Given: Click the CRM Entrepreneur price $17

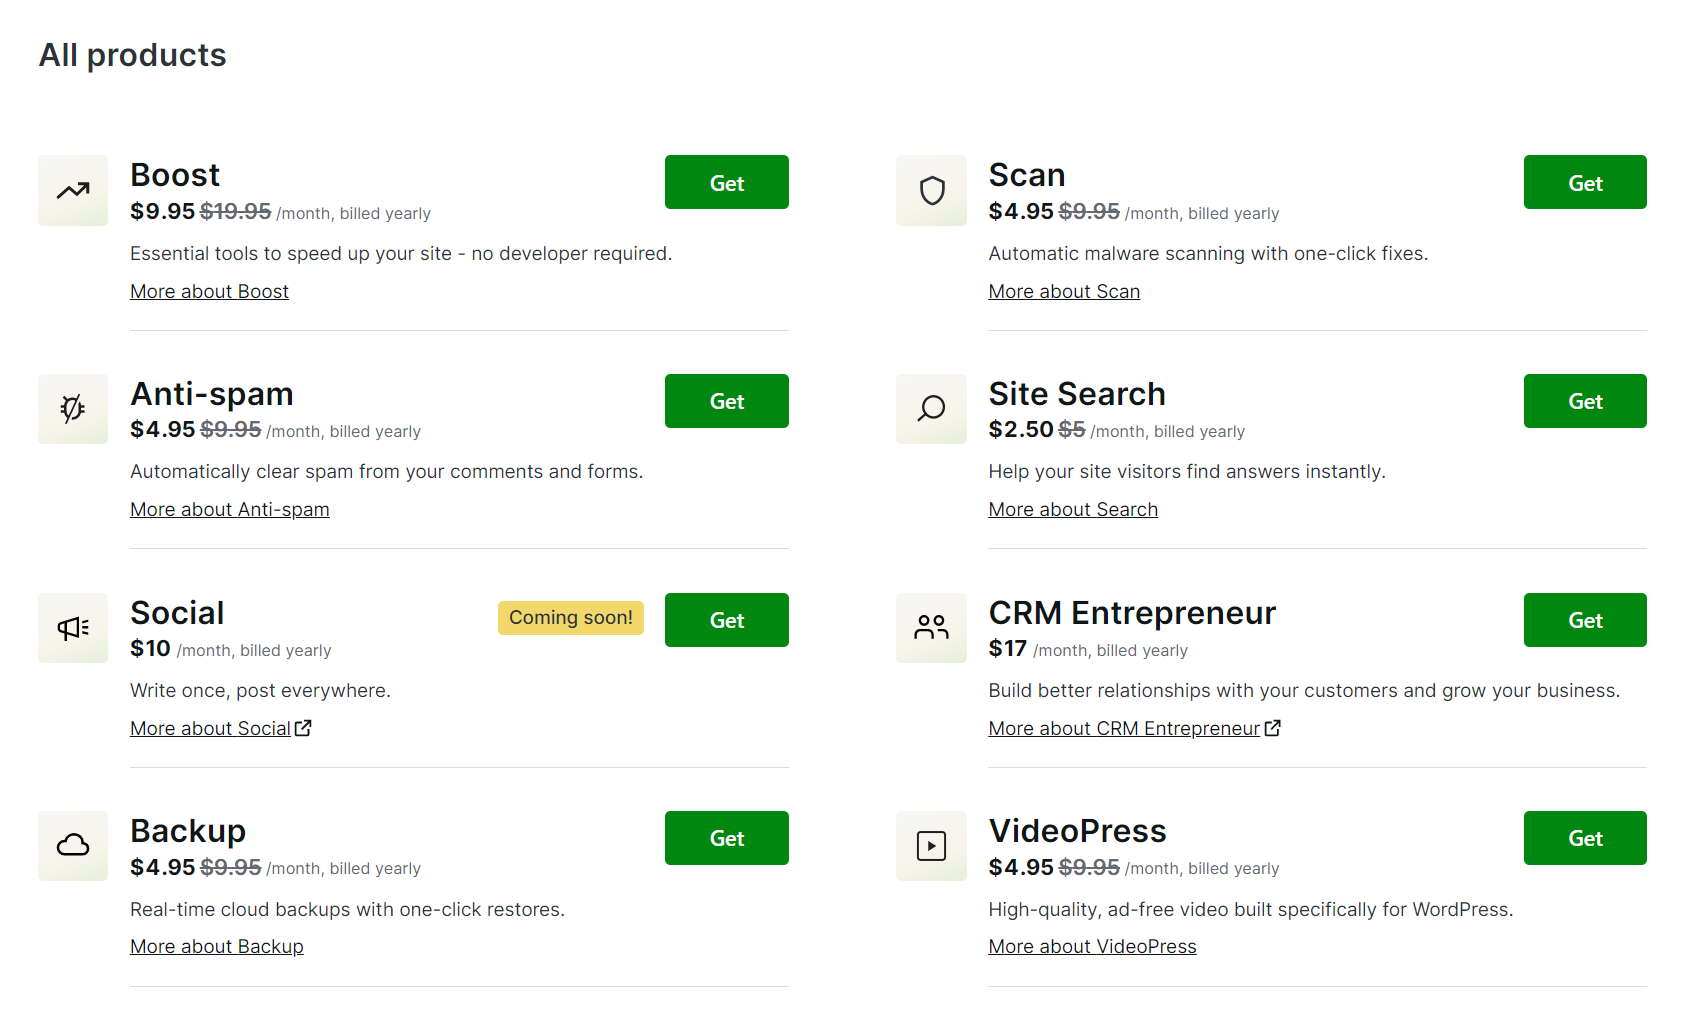Looking at the screenshot, I should (1007, 649).
